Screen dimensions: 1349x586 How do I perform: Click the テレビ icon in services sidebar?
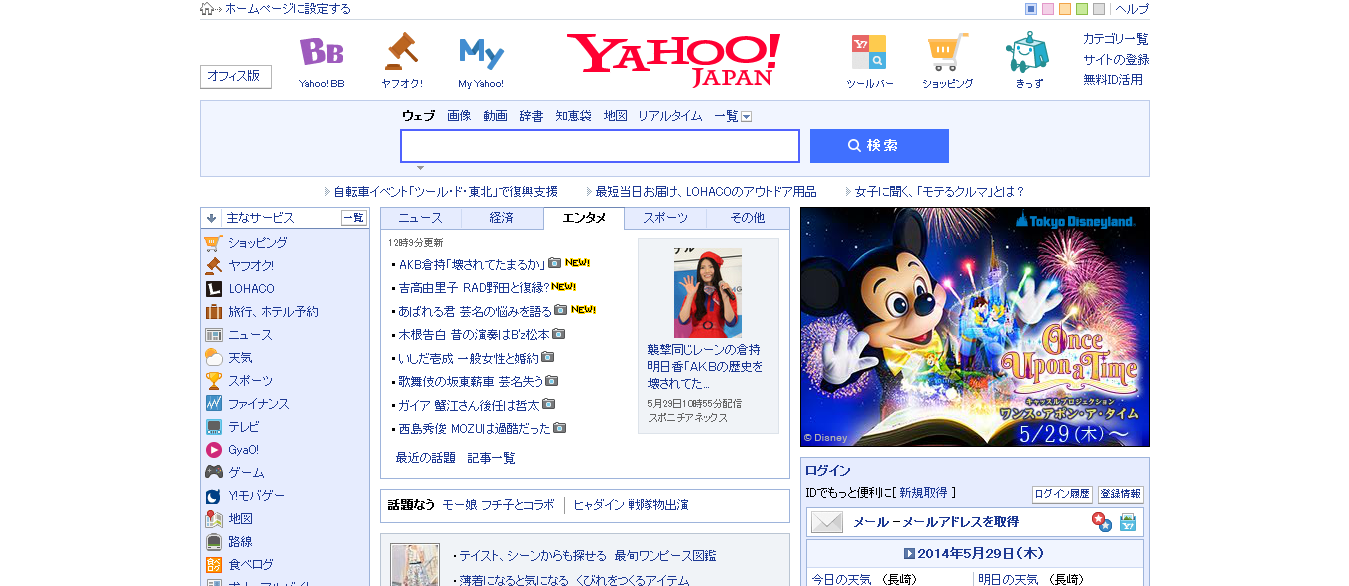[213, 427]
